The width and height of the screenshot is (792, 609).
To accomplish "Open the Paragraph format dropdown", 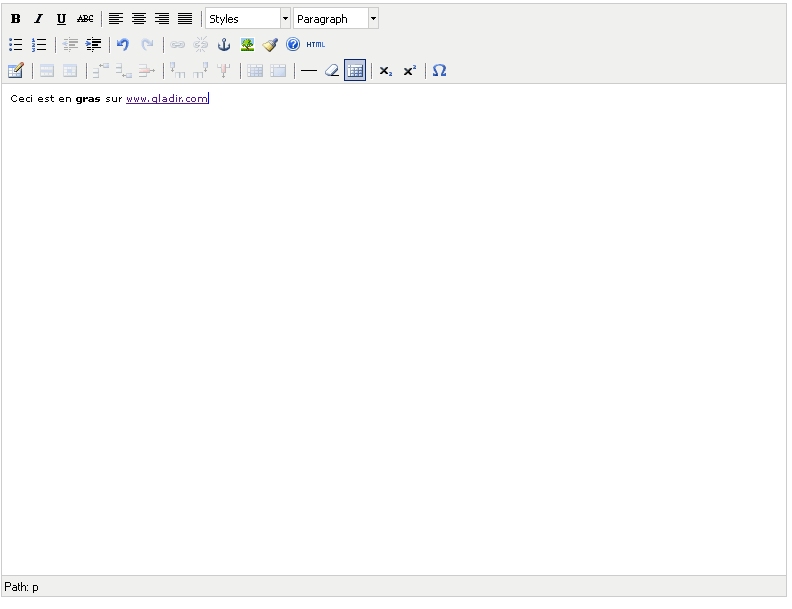I will pyautogui.click(x=335, y=19).
